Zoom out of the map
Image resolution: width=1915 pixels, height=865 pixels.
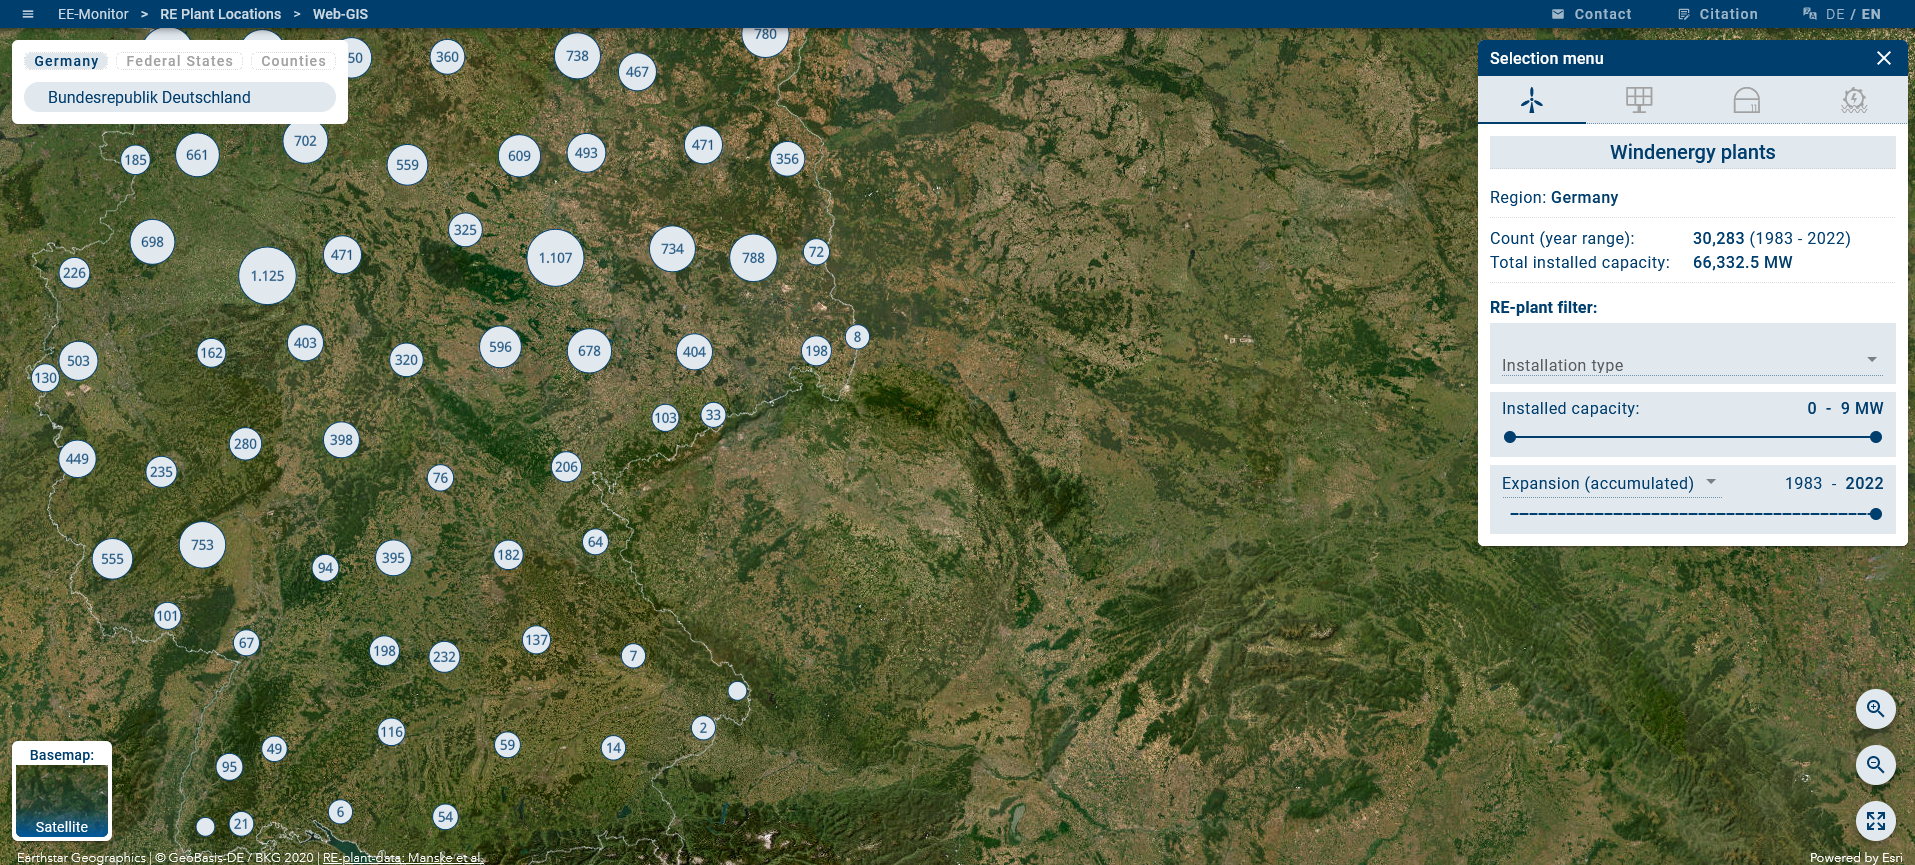tap(1876, 765)
